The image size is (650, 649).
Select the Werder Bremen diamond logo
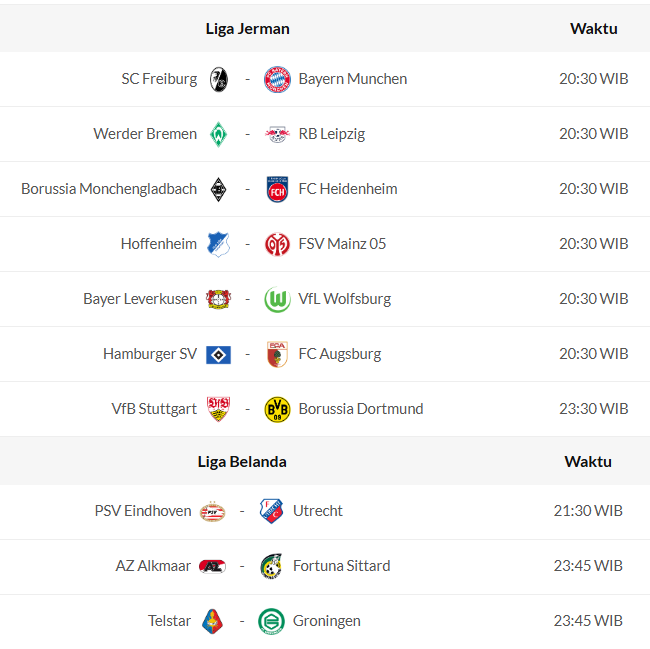click(219, 134)
